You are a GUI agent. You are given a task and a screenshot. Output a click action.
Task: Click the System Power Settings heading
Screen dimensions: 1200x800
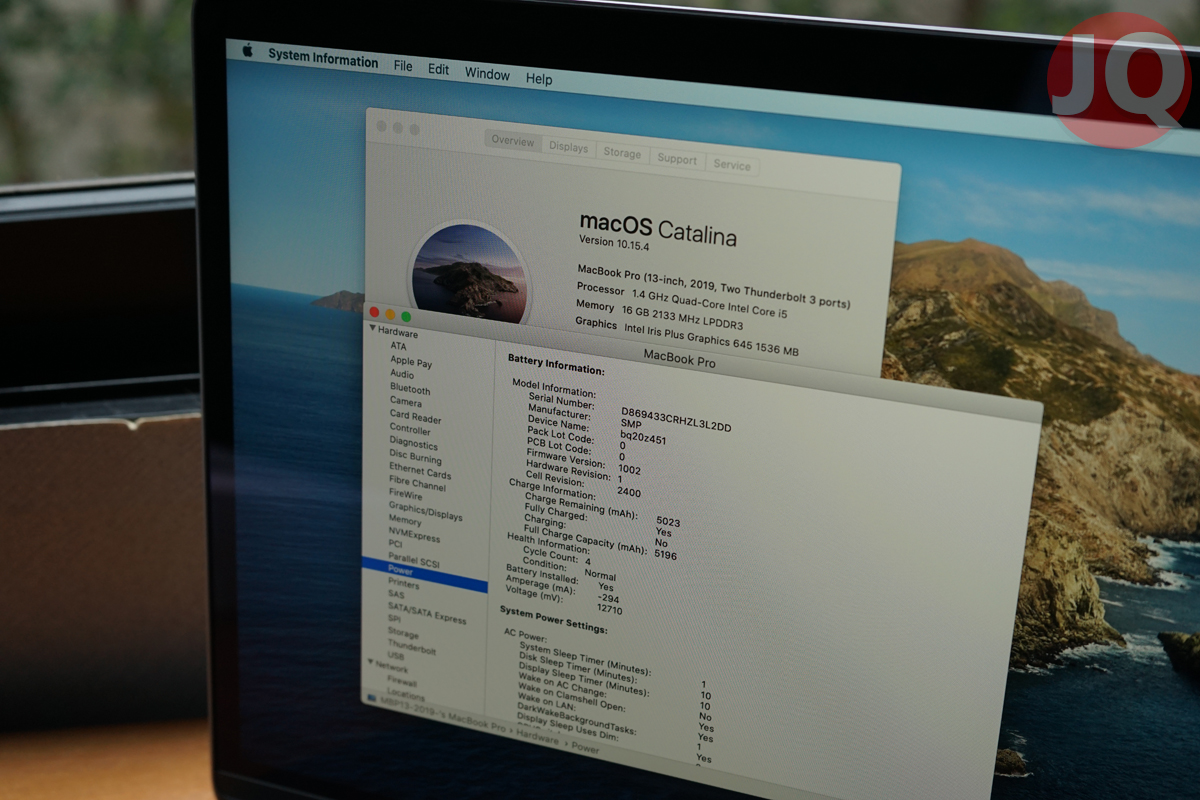553,618
